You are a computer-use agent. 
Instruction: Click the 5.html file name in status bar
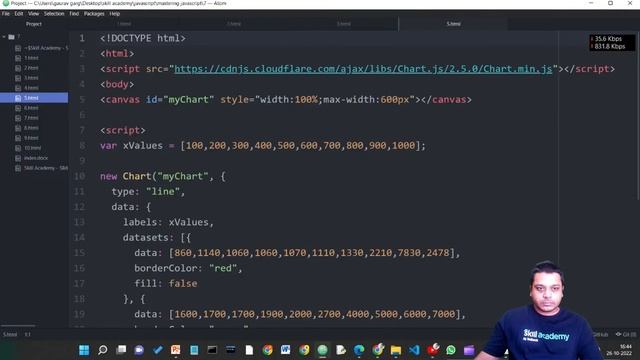pyautogui.click(x=10, y=334)
